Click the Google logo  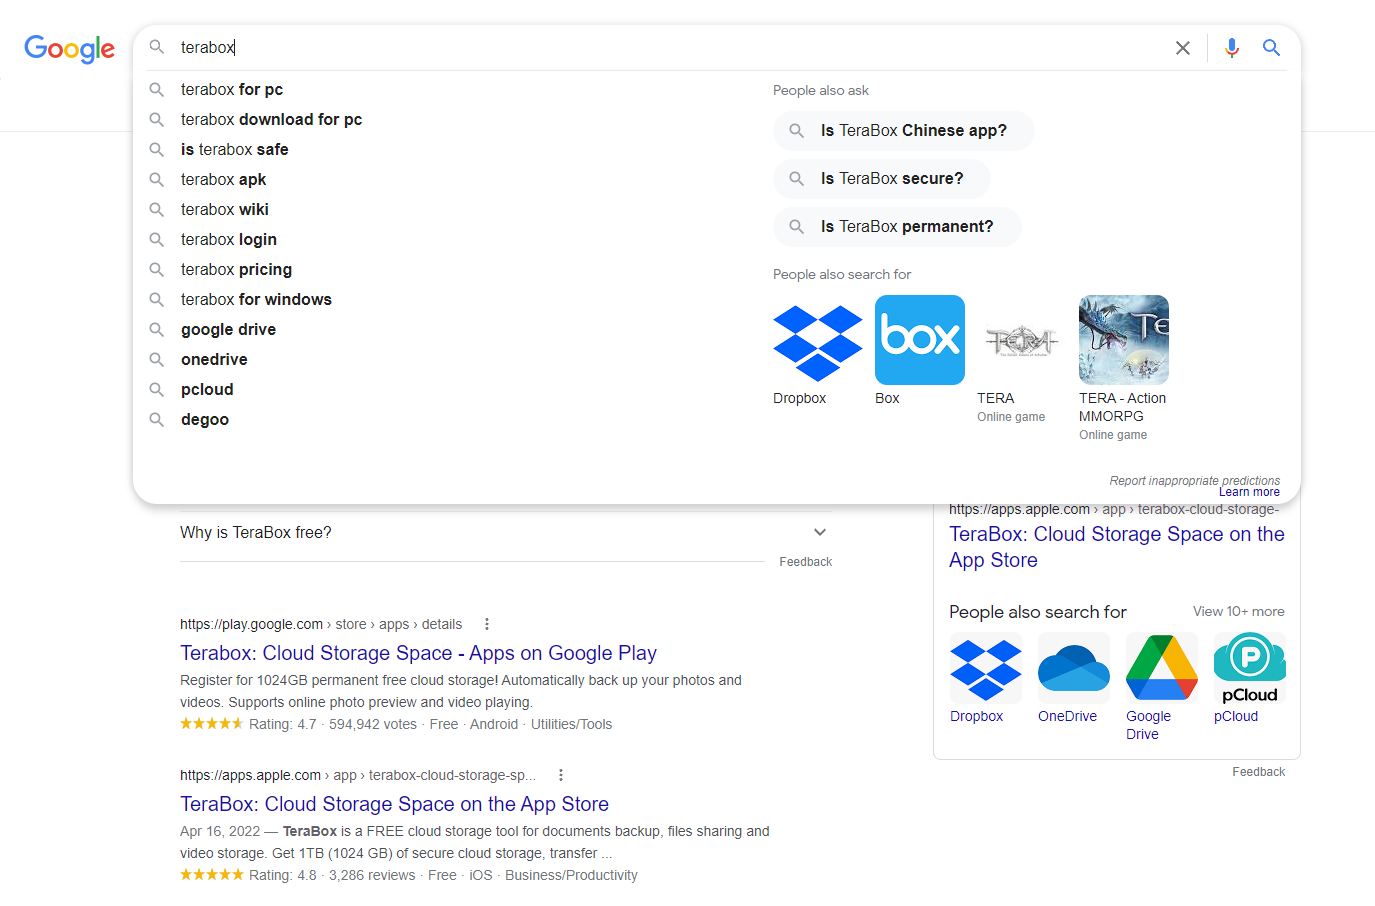69,48
